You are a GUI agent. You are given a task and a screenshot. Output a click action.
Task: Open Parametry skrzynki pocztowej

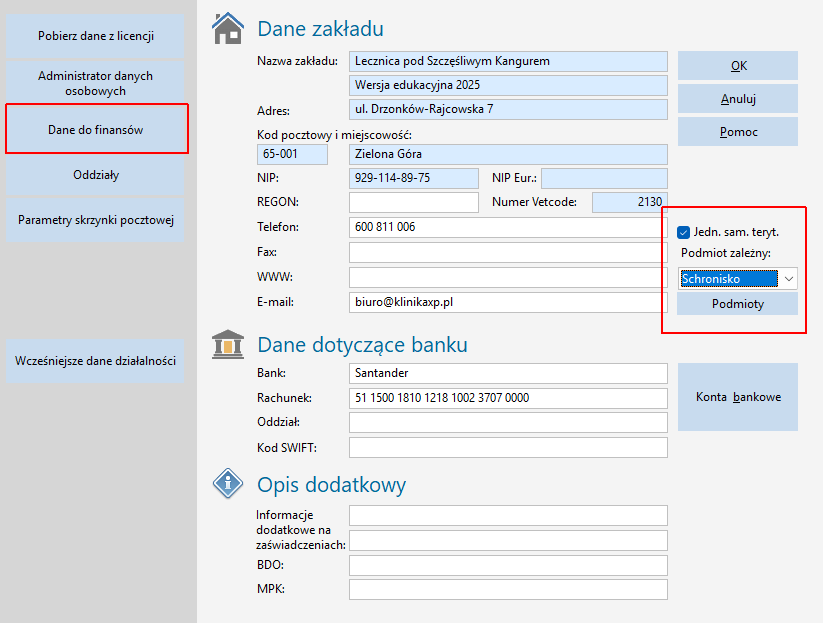[x=96, y=220]
